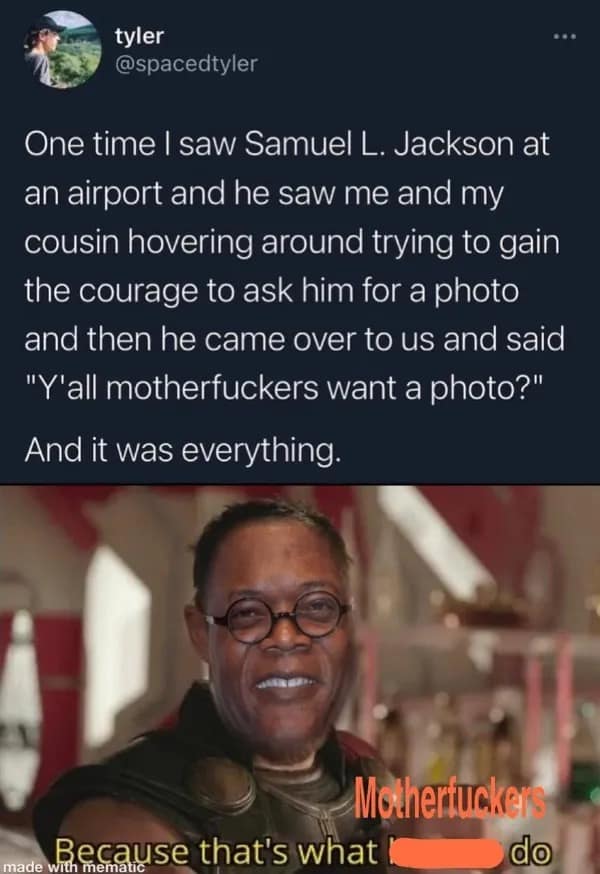Click the word "courage" in the tweet

point(133,291)
